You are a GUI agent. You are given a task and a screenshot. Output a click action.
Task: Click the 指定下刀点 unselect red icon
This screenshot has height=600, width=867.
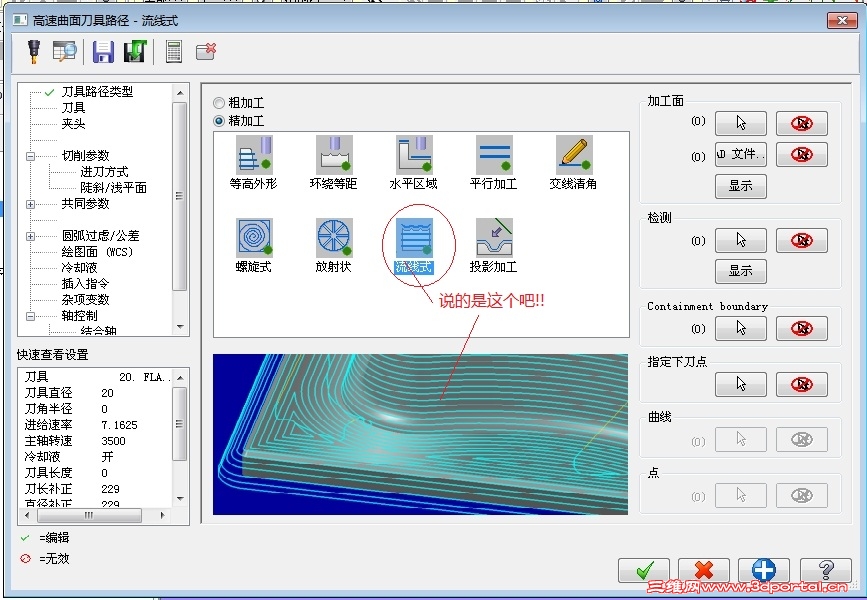click(802, 384)
